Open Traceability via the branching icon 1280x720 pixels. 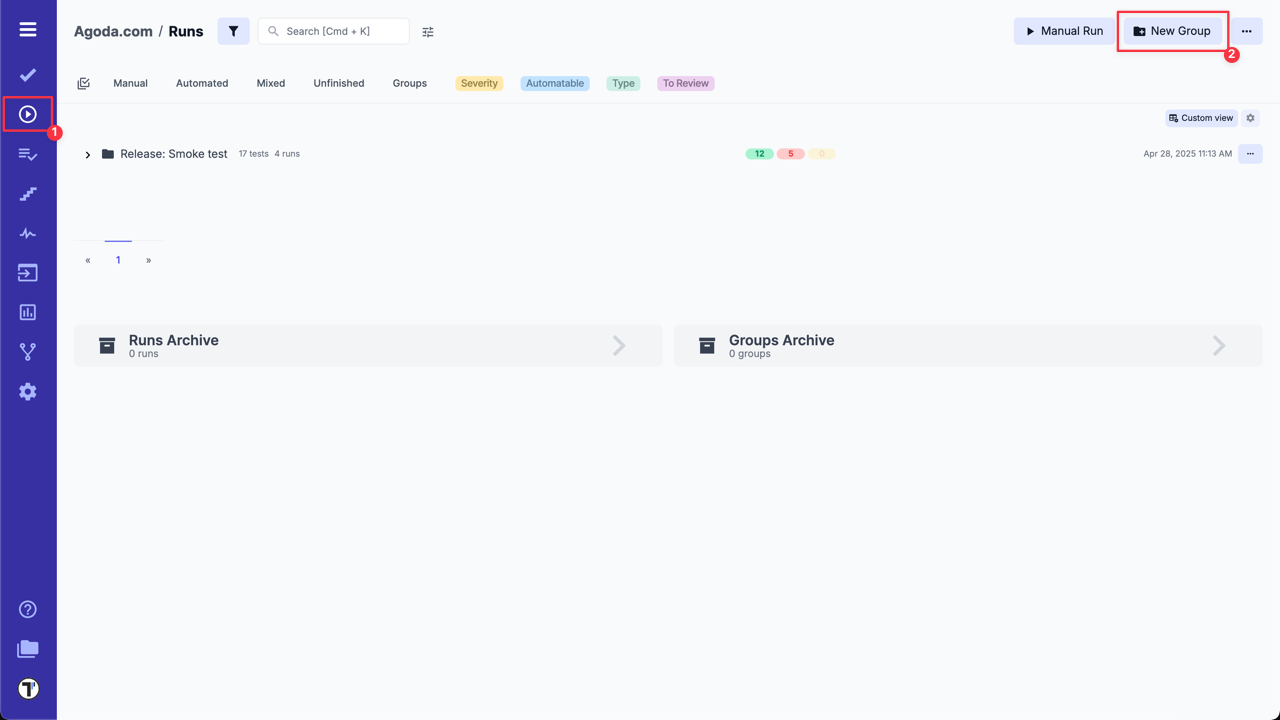[x=27, y=351]
